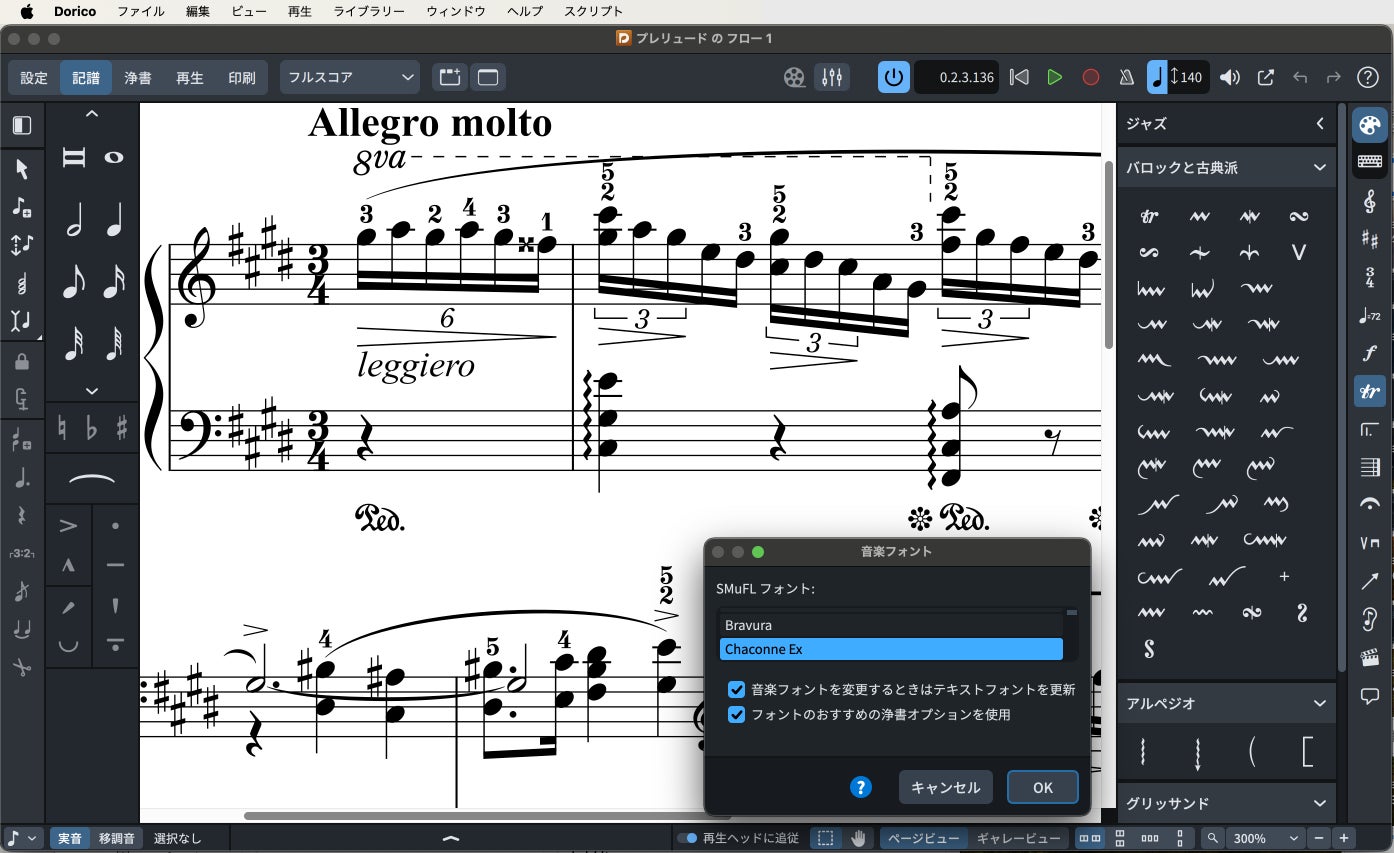Select the sixteenth note duration
Image resolution: width=1394 pixels, height=853 pixels.
114,283
